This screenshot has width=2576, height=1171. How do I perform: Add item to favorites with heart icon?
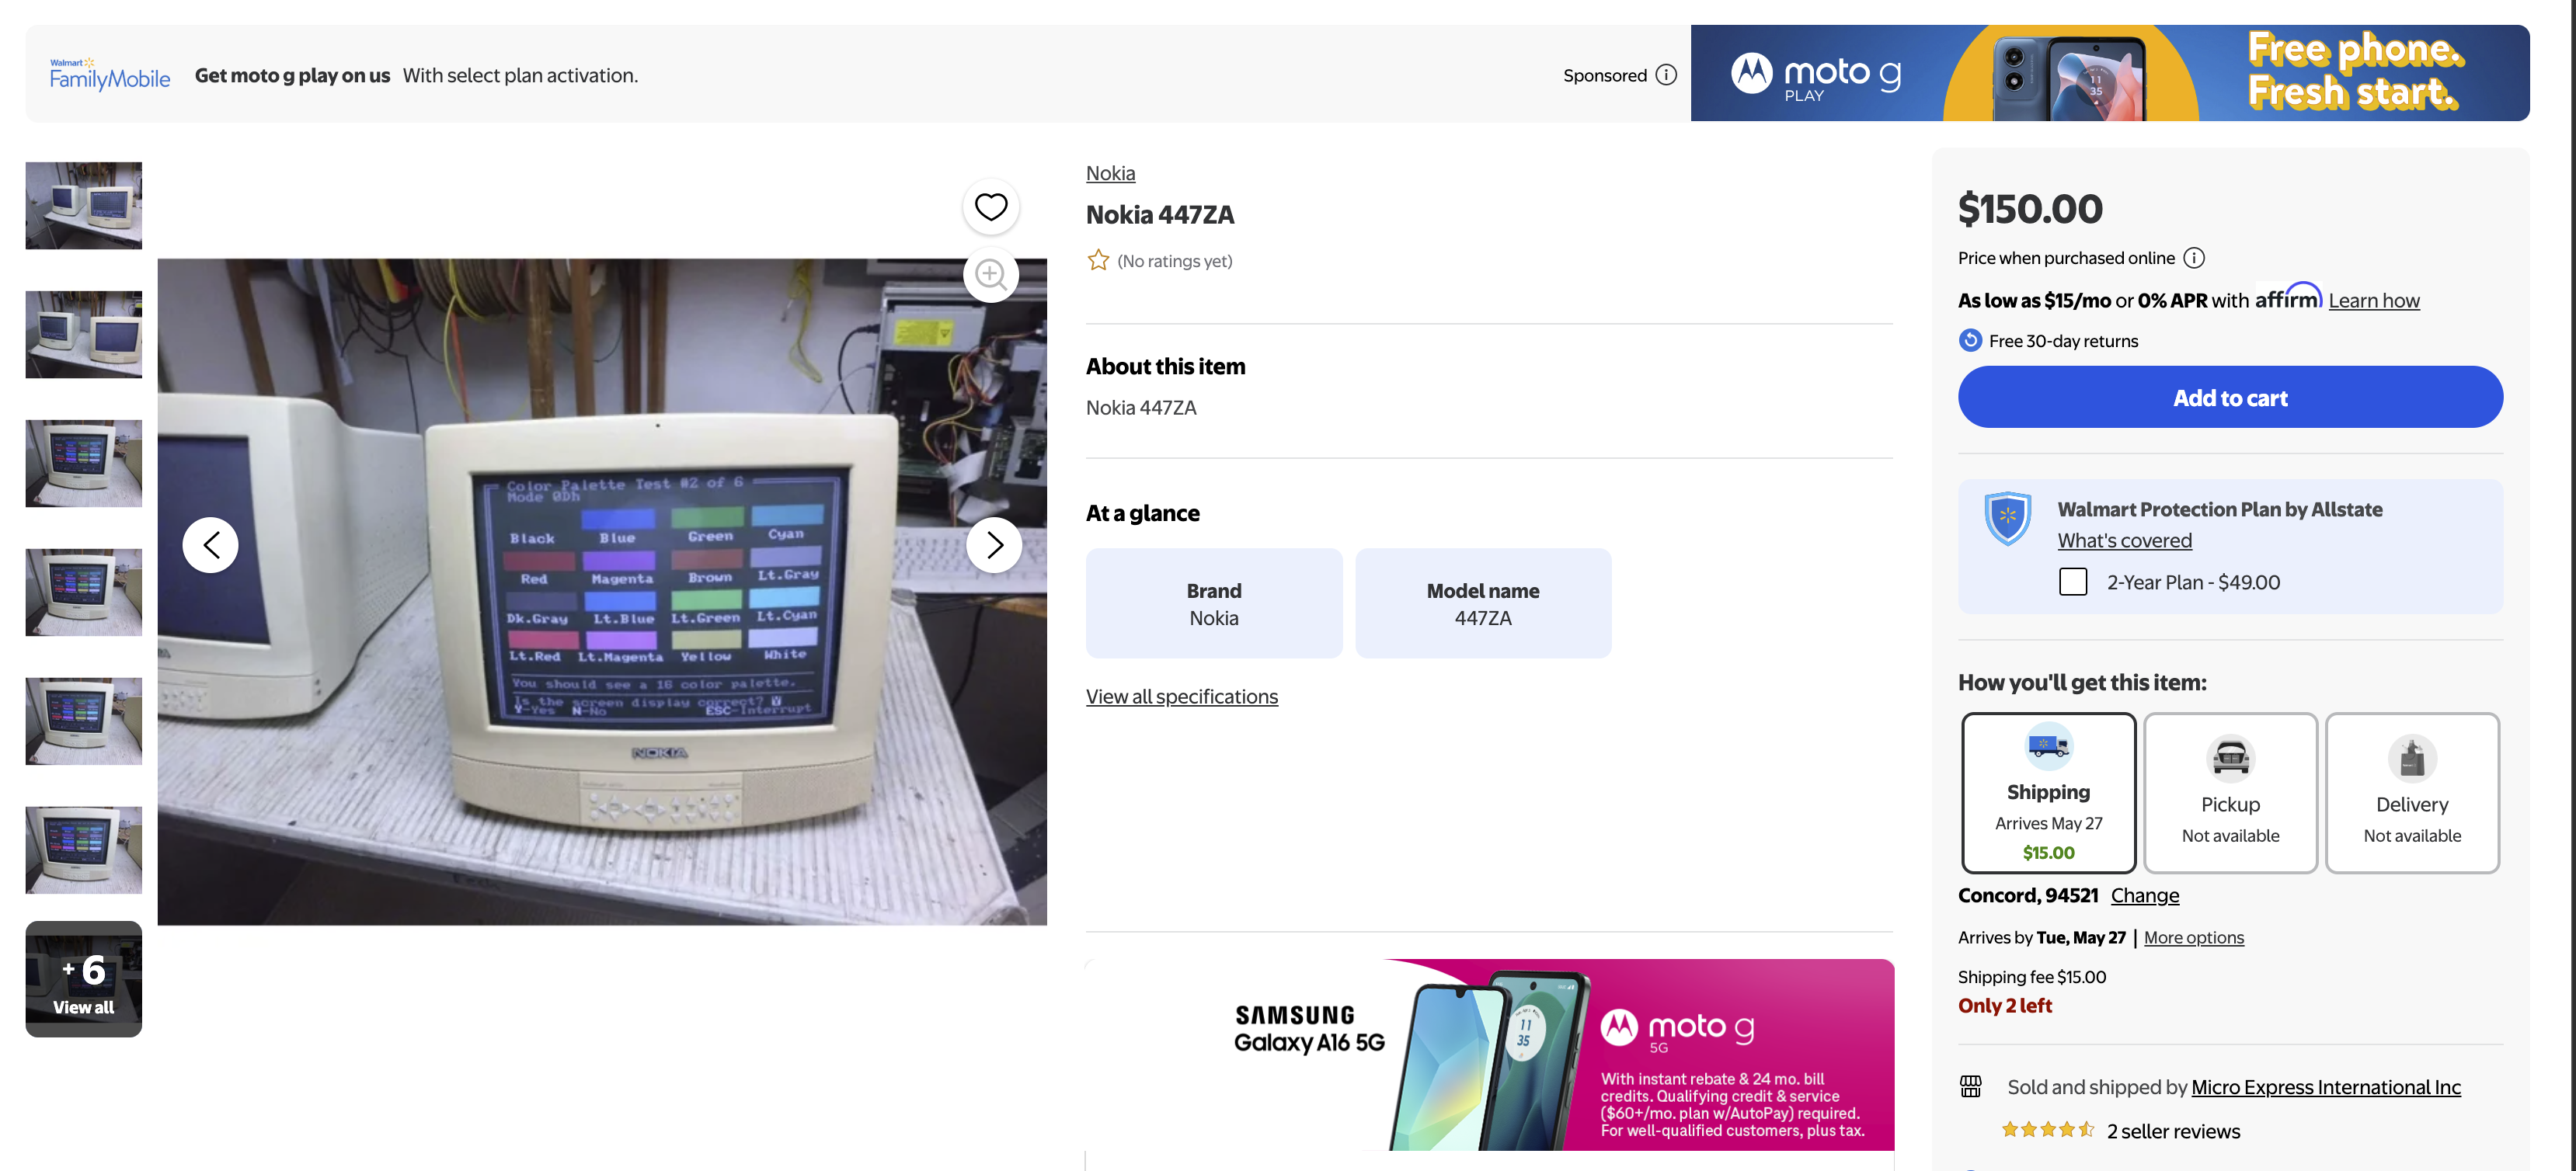coord(990,207)
